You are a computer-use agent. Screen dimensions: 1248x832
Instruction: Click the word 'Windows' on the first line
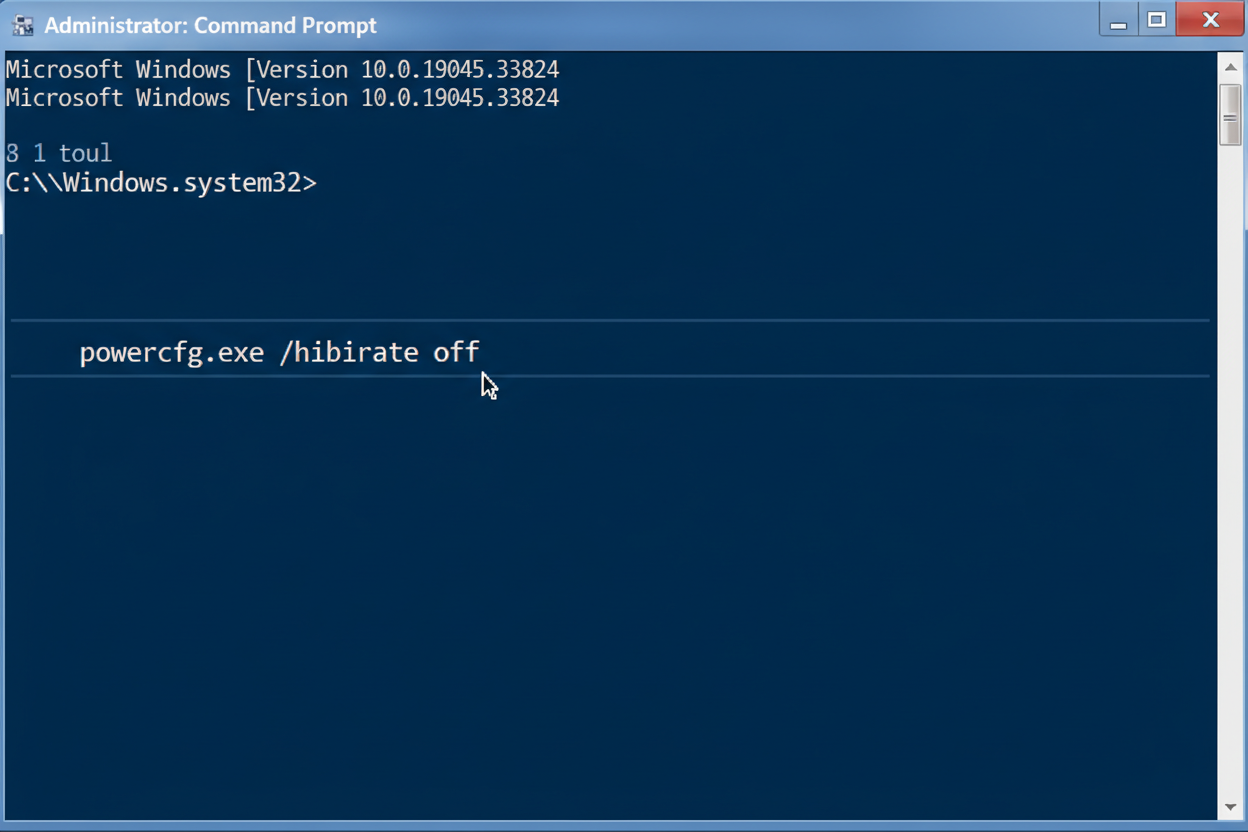coord(182,70)
